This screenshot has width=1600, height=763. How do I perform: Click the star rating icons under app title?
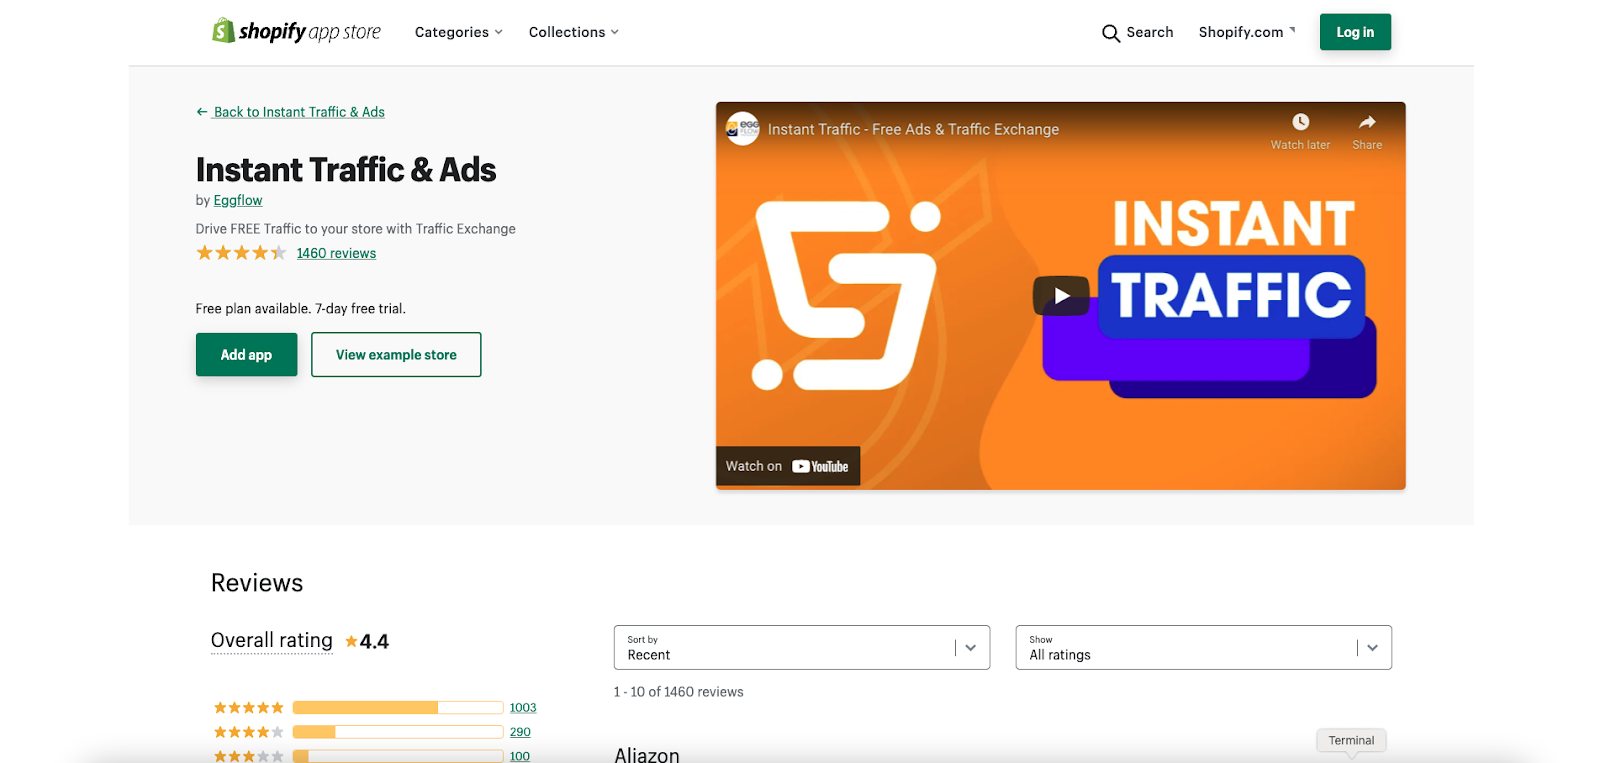pos(241,253)
